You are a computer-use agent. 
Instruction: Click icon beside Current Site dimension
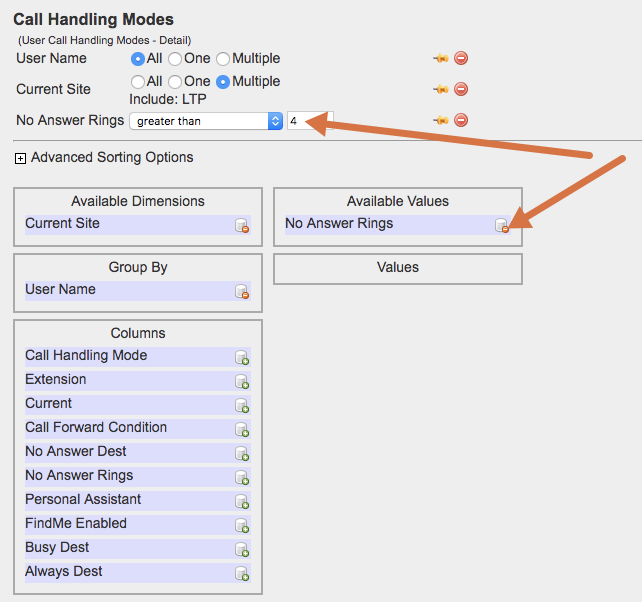(x=241, y=226)
